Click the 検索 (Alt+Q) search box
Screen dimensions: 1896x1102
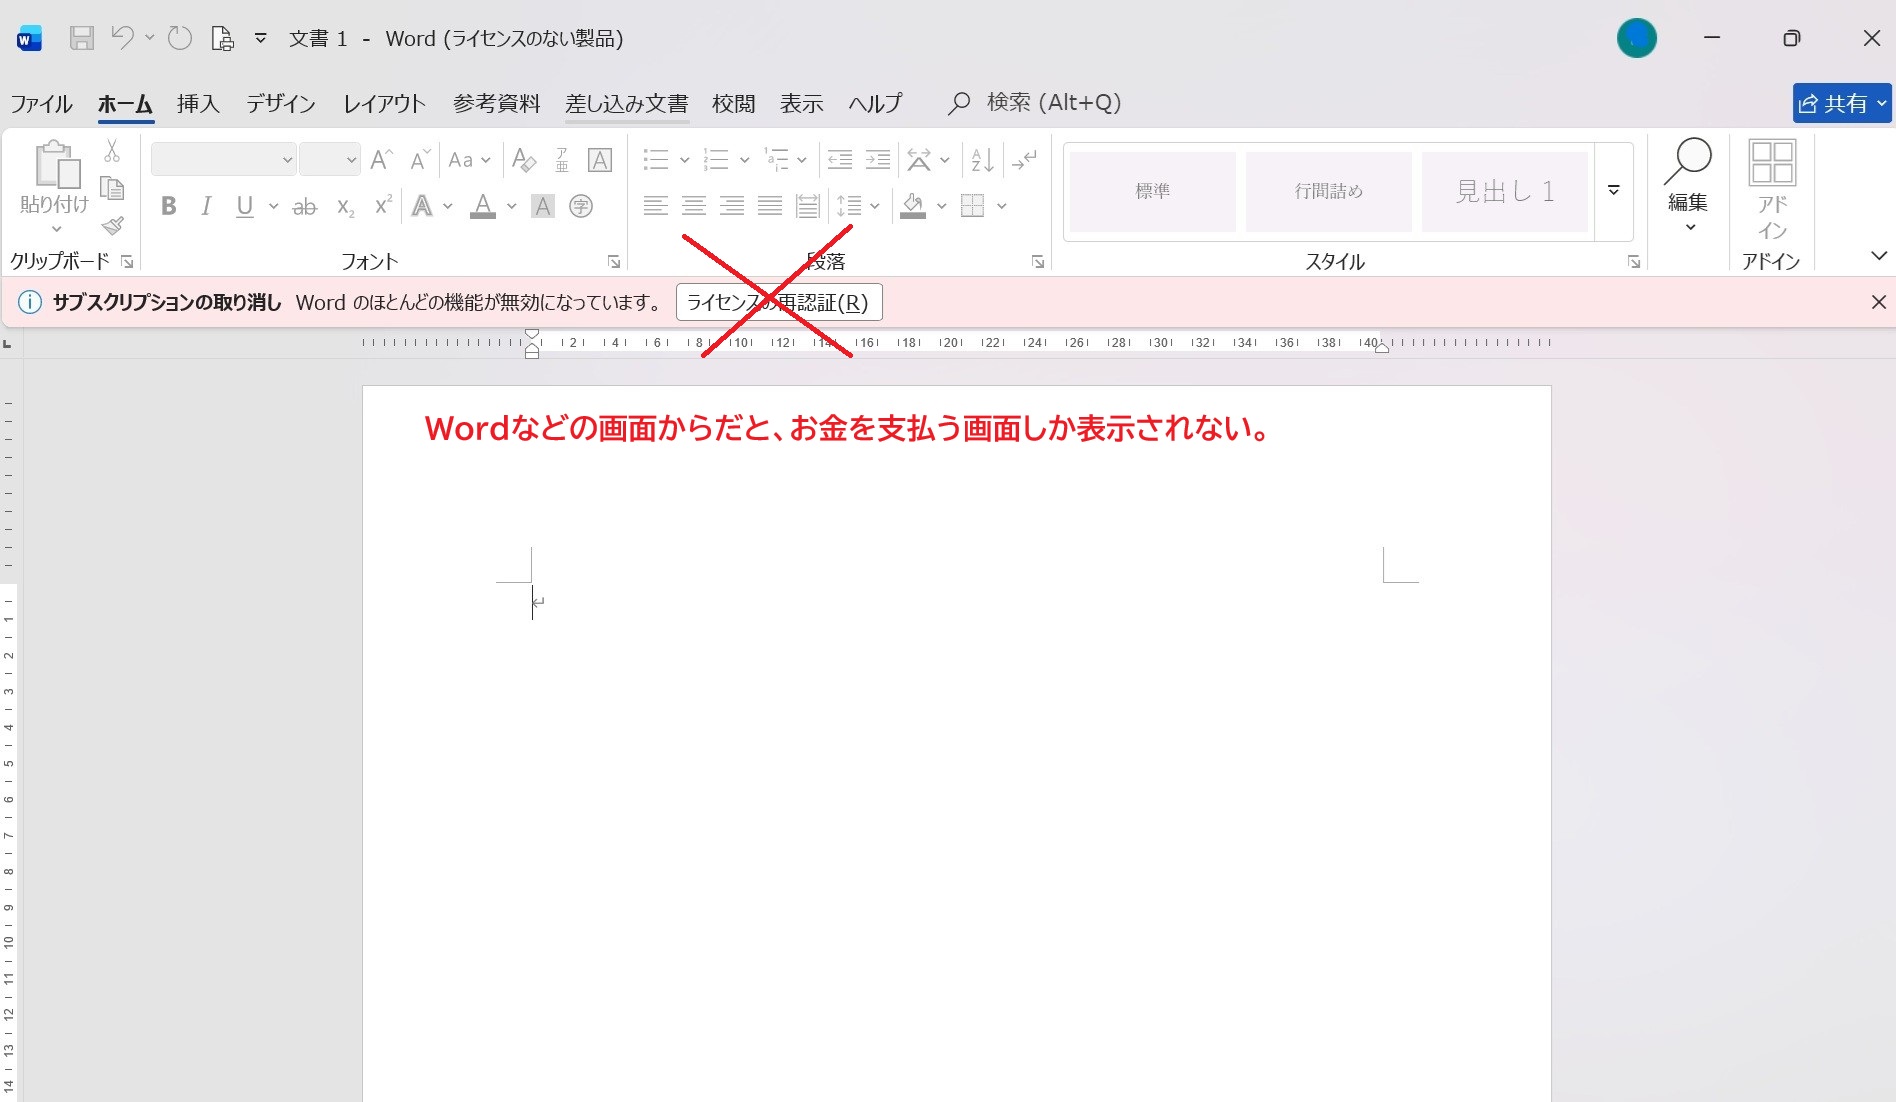(x=1035, y=103)
